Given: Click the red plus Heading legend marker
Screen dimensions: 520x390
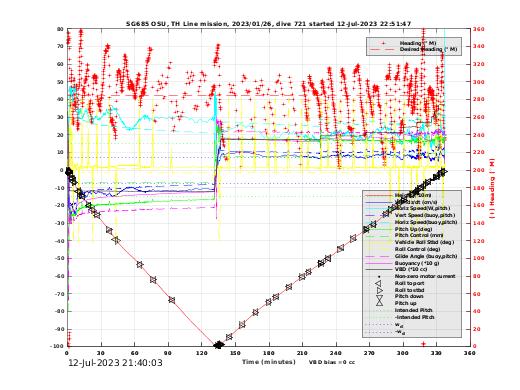Looking at the screenshot, I should (383, 43).
